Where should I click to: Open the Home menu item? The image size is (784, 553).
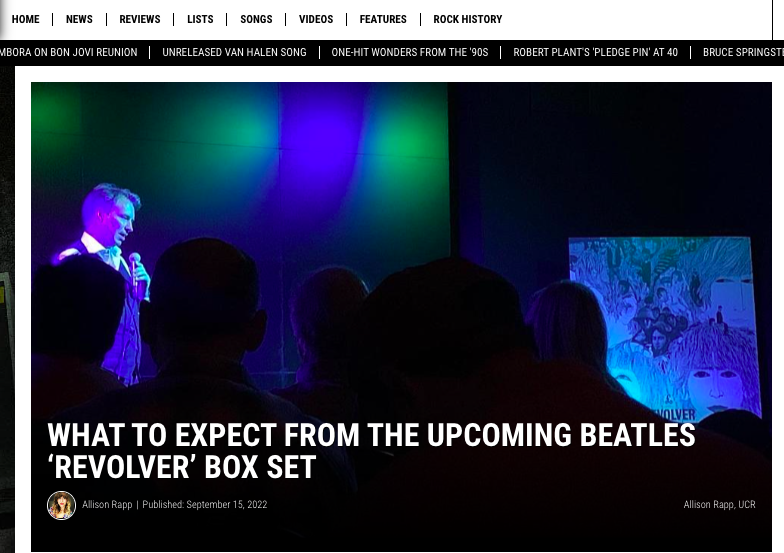tap(26, 19)
